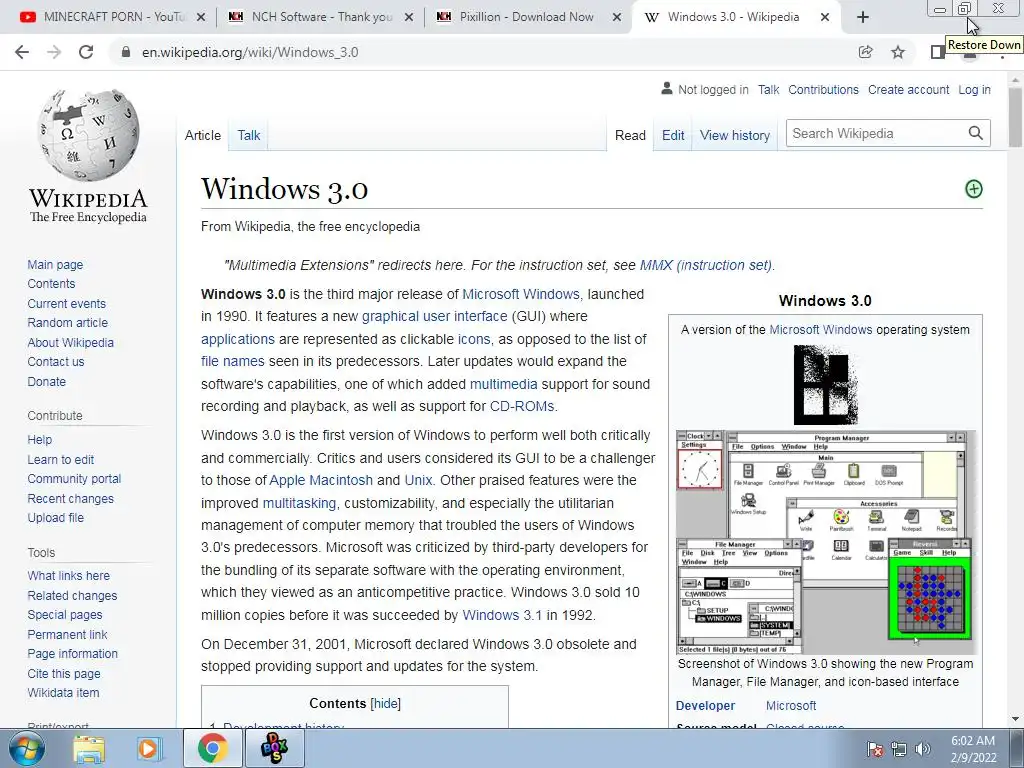Open the Apple Macintosh link
This screenshot has height=768, width=1024.
click(x=321, y=480)
